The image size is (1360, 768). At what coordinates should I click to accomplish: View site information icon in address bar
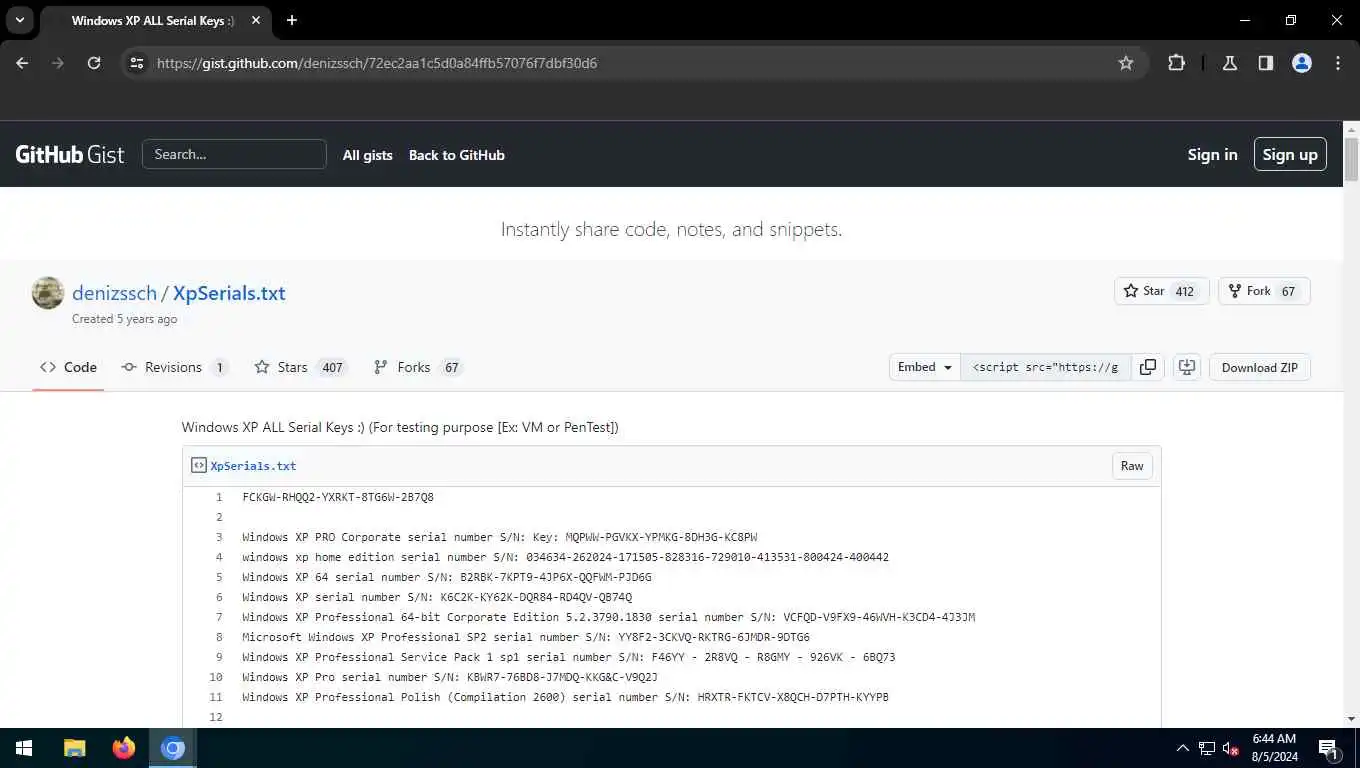137,63
